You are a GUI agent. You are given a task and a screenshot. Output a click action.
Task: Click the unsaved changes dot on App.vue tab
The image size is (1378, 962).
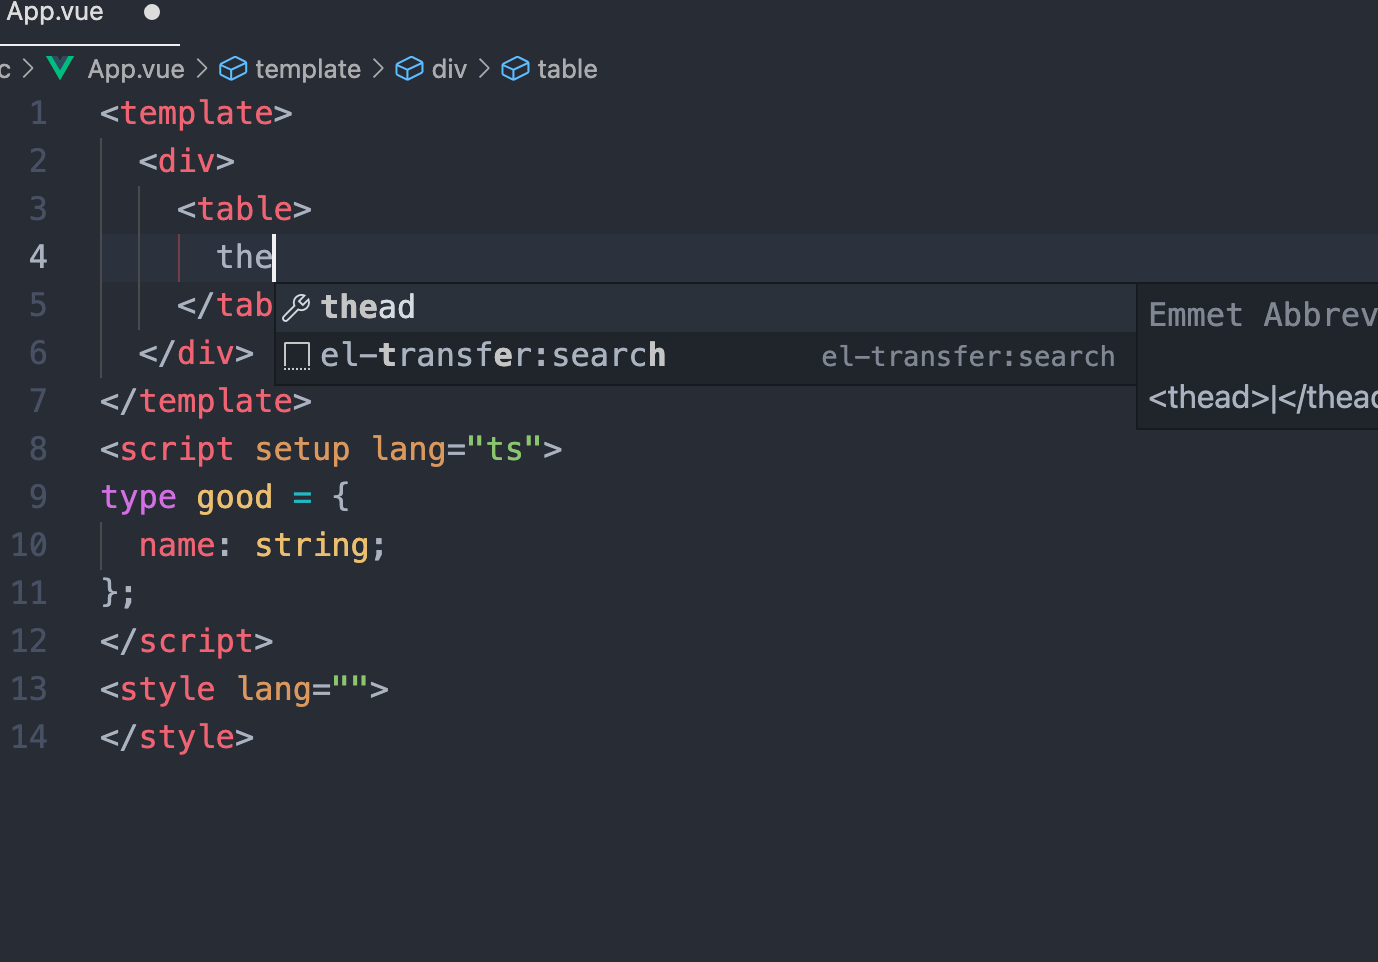(x=151, y=14)
